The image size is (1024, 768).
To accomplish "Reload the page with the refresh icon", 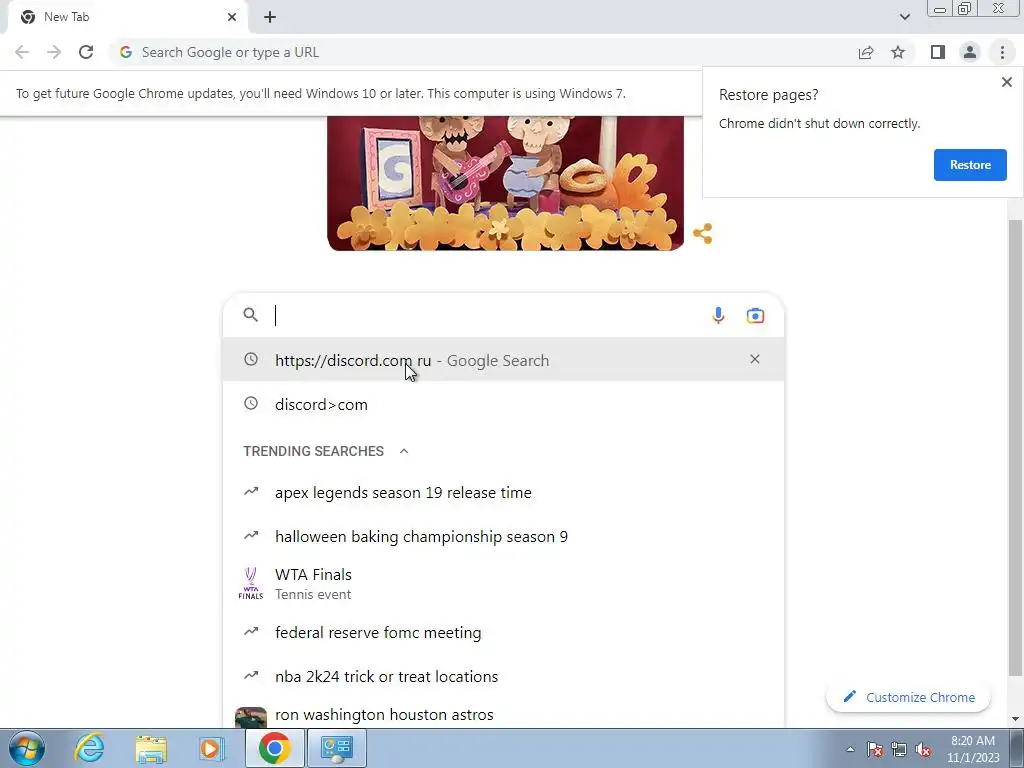I will coord(86,52).
